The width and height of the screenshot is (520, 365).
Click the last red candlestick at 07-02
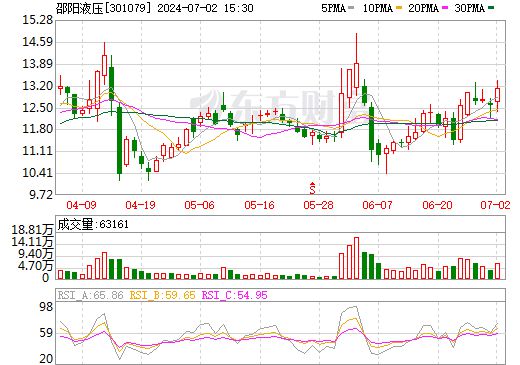[497, 95]
